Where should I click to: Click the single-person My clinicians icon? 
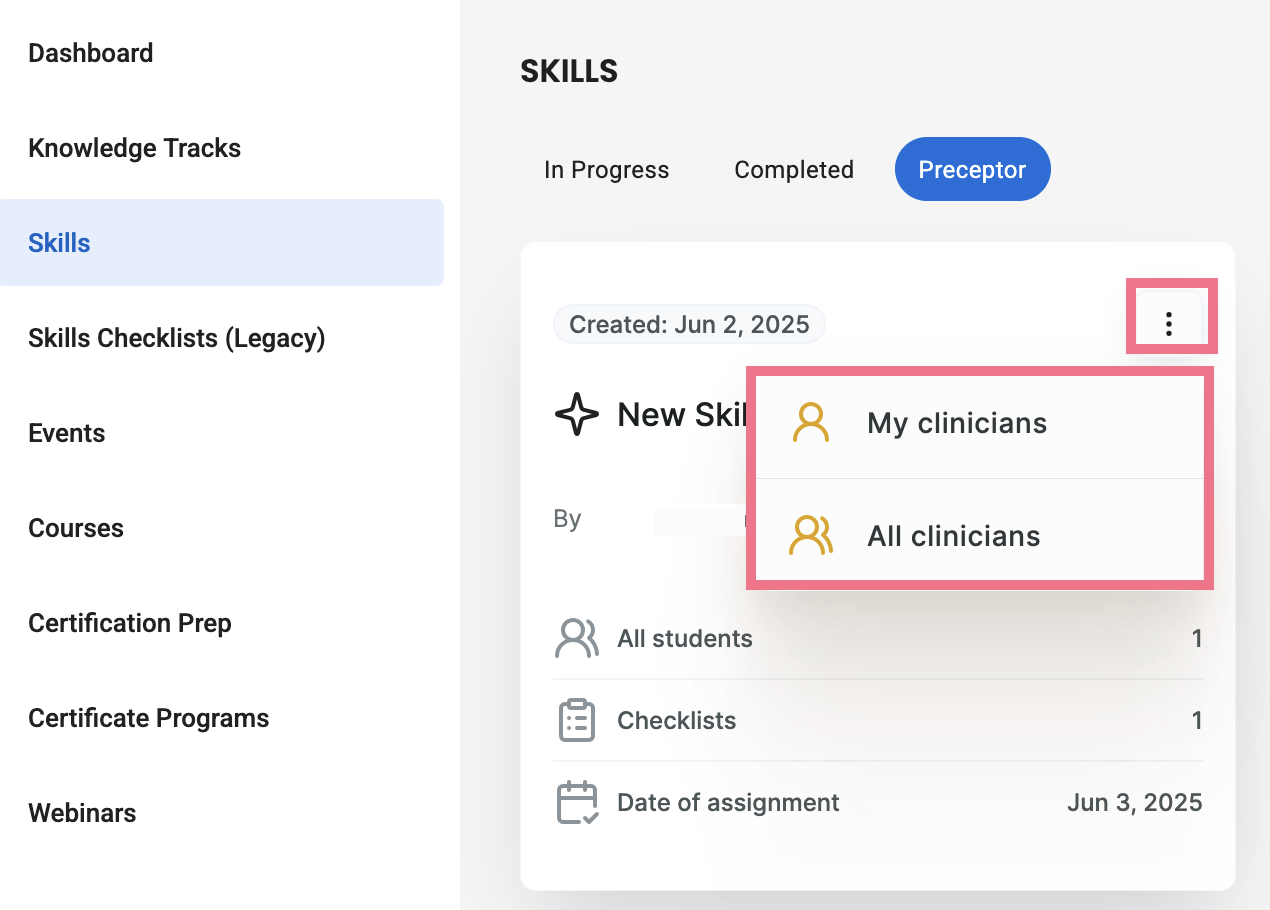coord(810,423)
